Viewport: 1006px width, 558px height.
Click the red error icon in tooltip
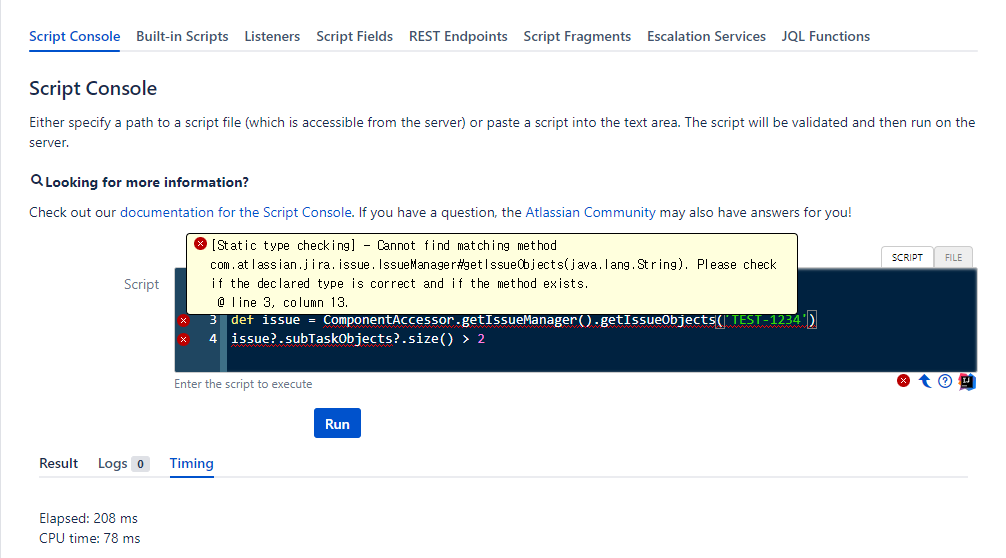coord(201,244)
